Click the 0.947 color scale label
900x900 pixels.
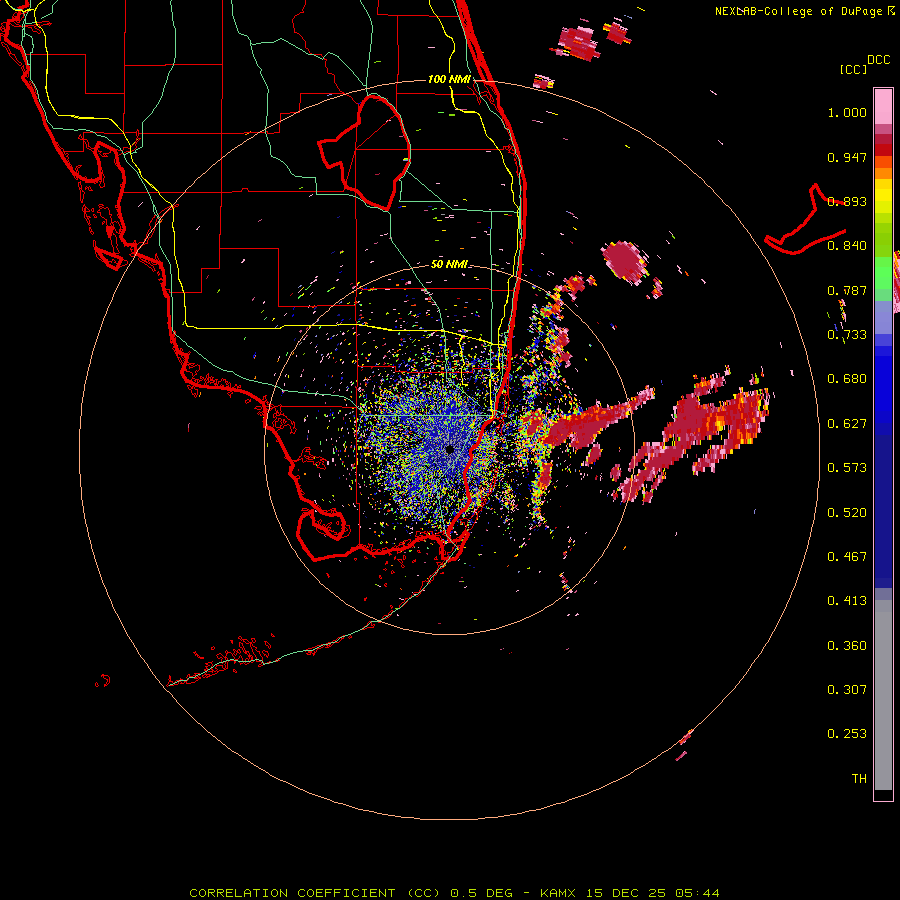click(x=847, y=157)
